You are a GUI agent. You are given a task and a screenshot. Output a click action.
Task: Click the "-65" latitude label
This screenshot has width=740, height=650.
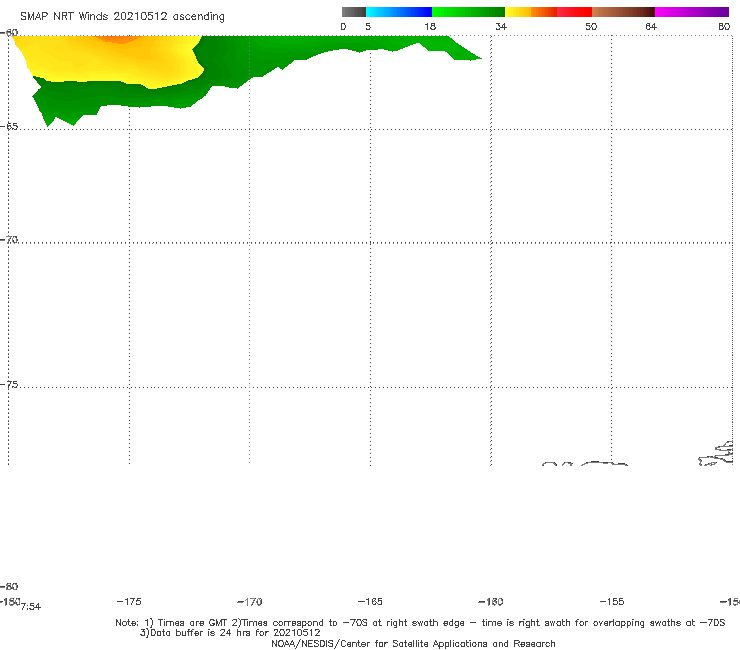pos(9,127)
